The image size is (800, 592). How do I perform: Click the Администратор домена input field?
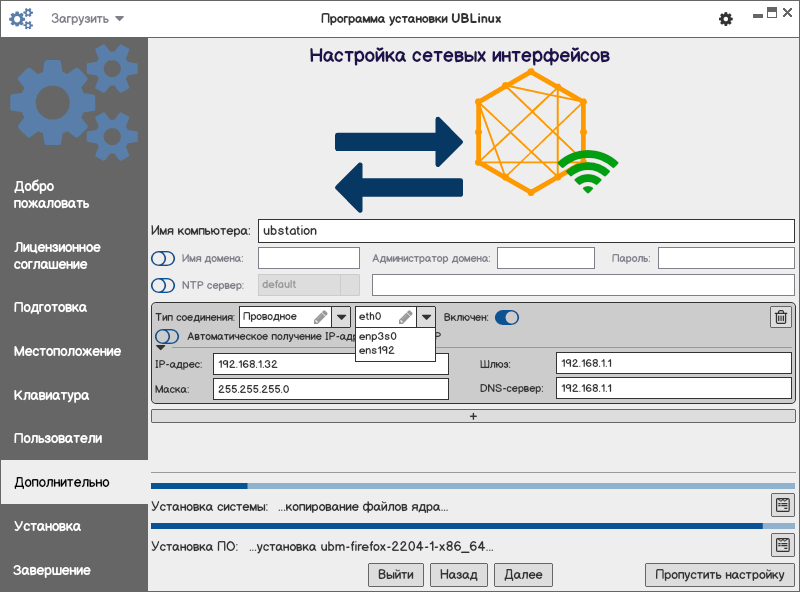click(x=546, y=258)
